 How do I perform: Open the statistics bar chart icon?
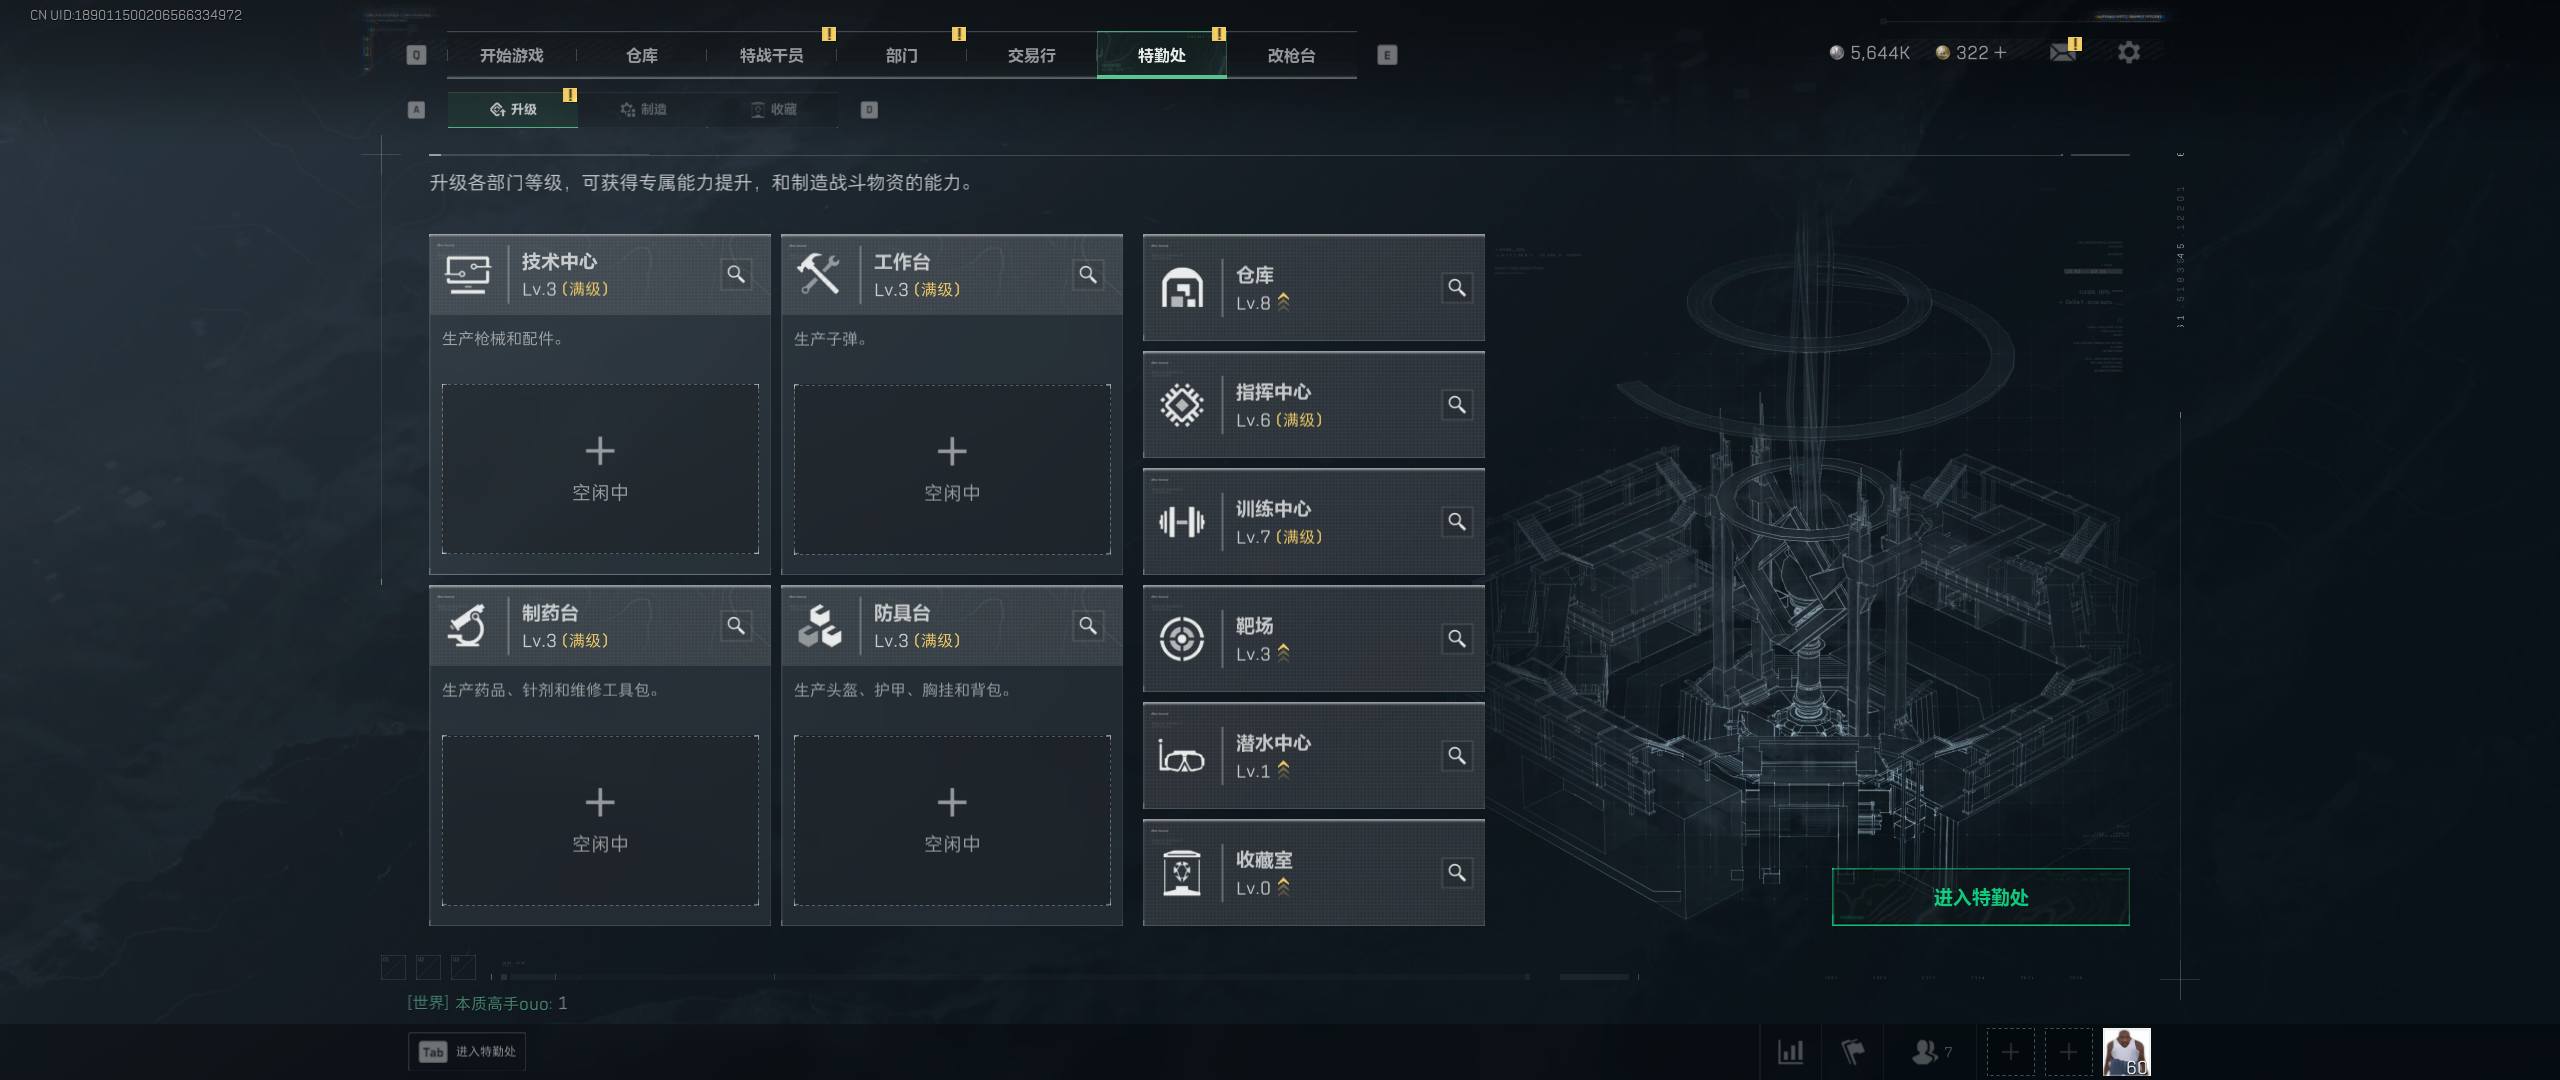pos(1790,1052)
